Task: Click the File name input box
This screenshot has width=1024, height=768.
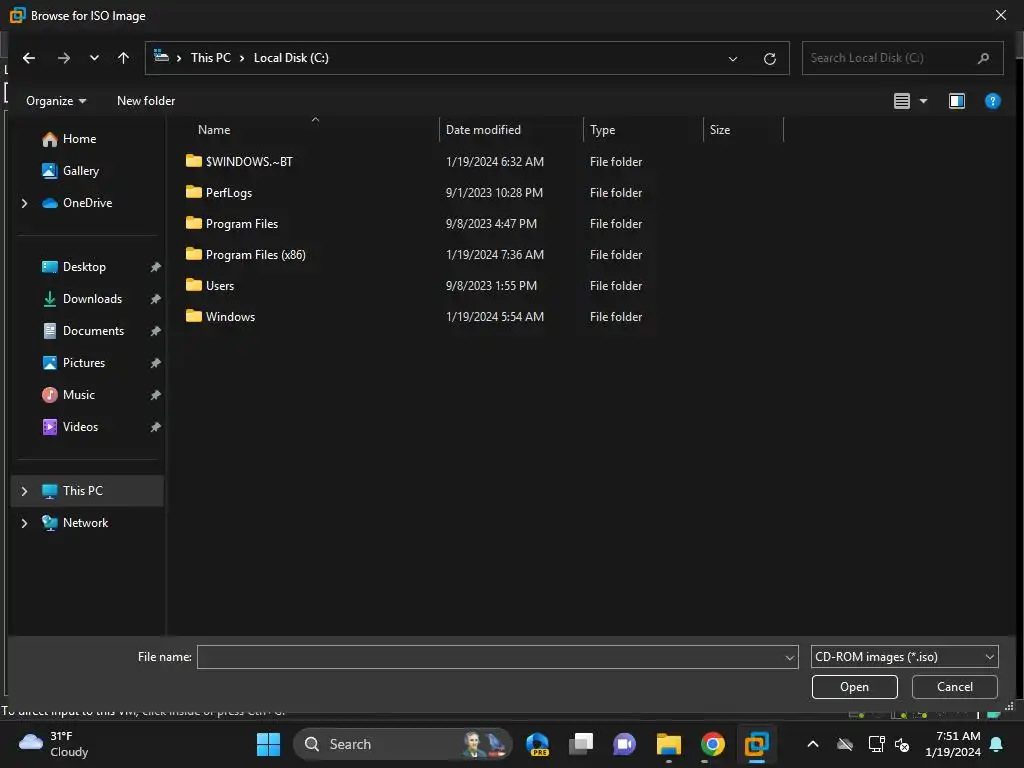Action: [x=490, y=657]
